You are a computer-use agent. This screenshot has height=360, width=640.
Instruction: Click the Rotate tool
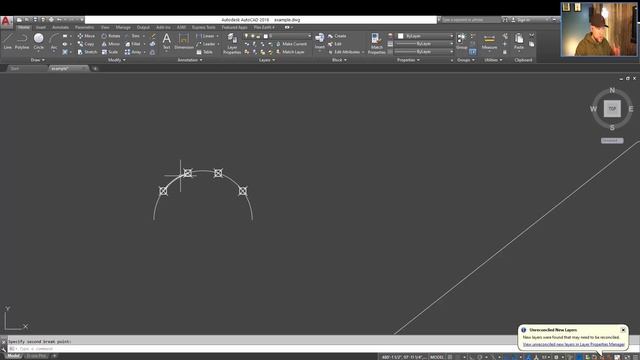click(111, 36)
